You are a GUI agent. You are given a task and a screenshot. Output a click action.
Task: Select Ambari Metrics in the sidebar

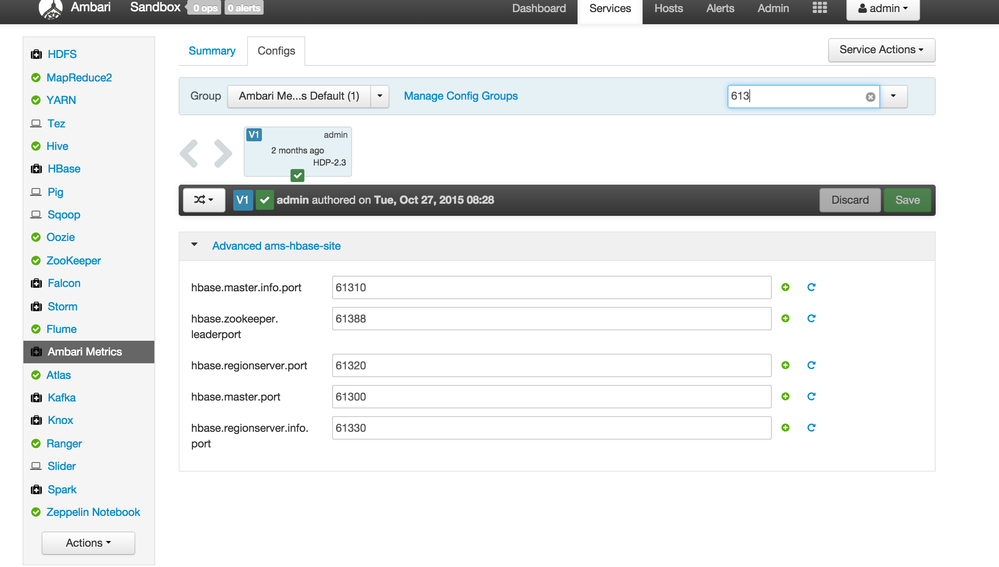pos(89,352)
